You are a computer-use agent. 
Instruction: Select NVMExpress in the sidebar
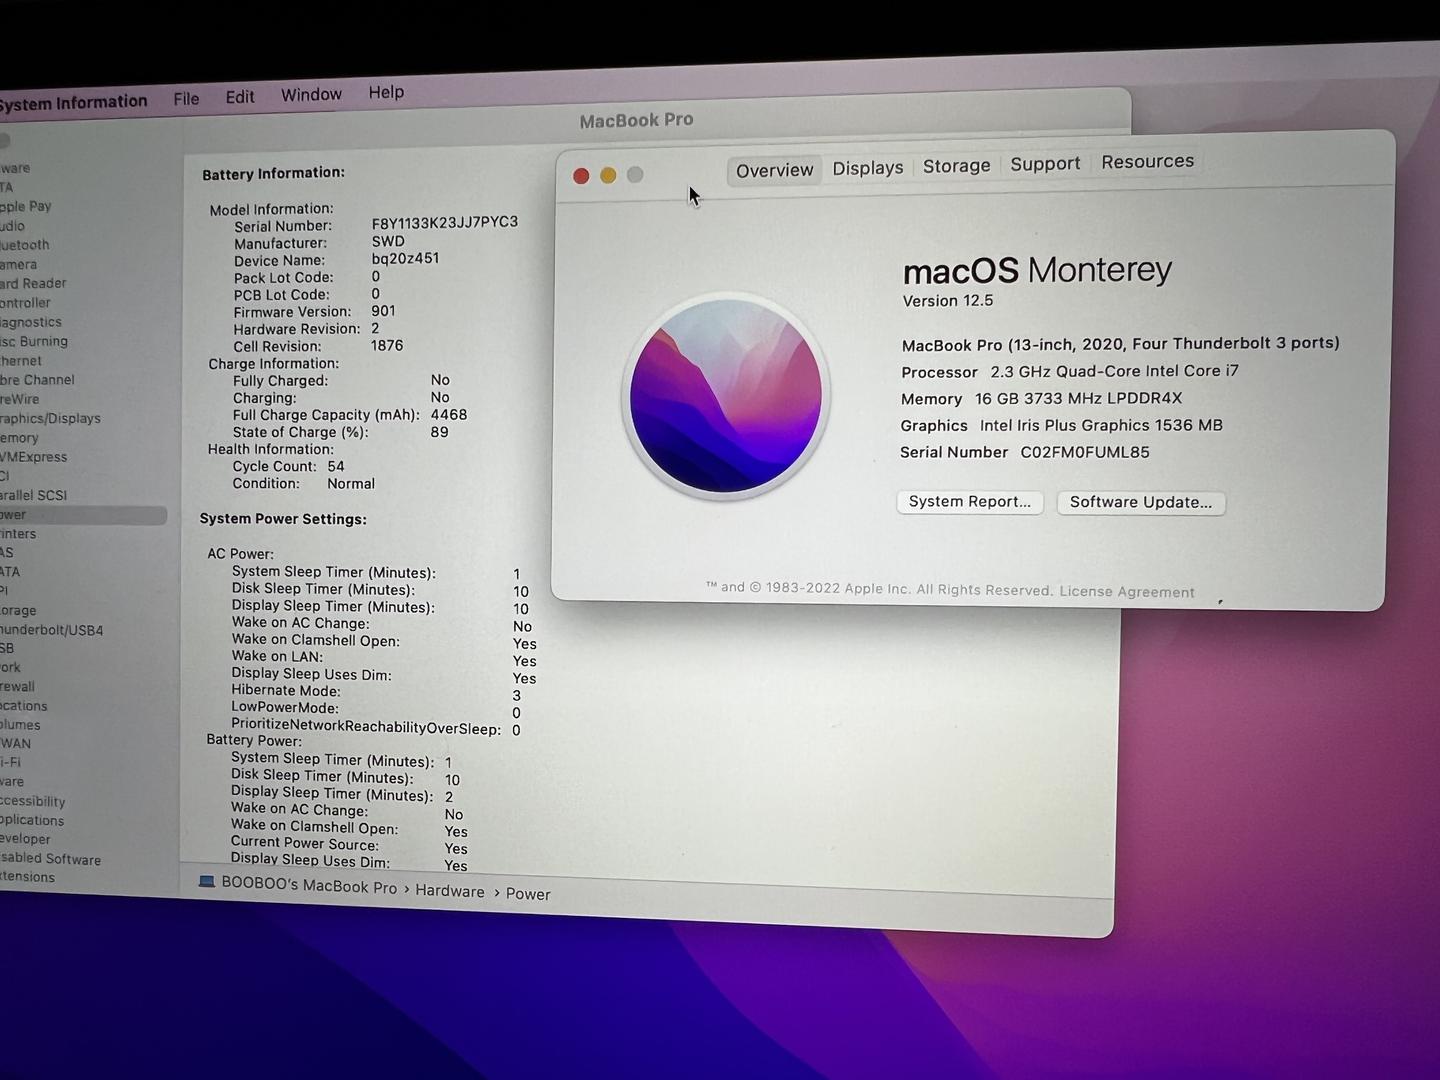[x=34, y=457]
